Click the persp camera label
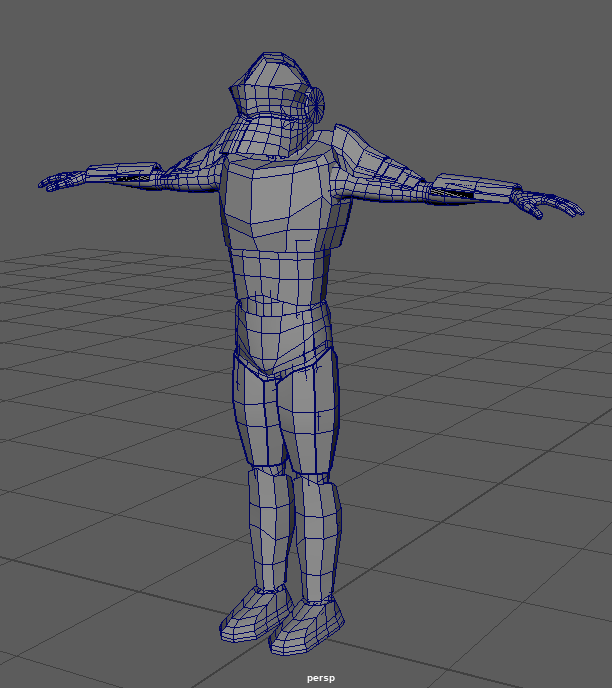 320,678
